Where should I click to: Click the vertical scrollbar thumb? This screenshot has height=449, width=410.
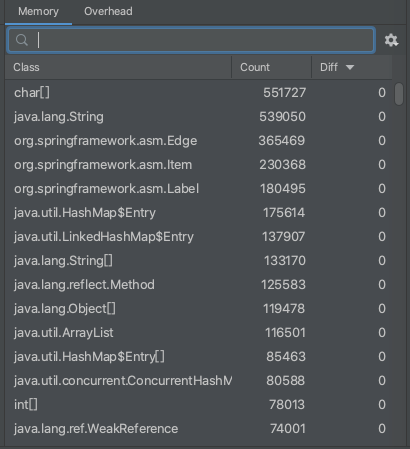pyautogui.click(x=399, y=94)
